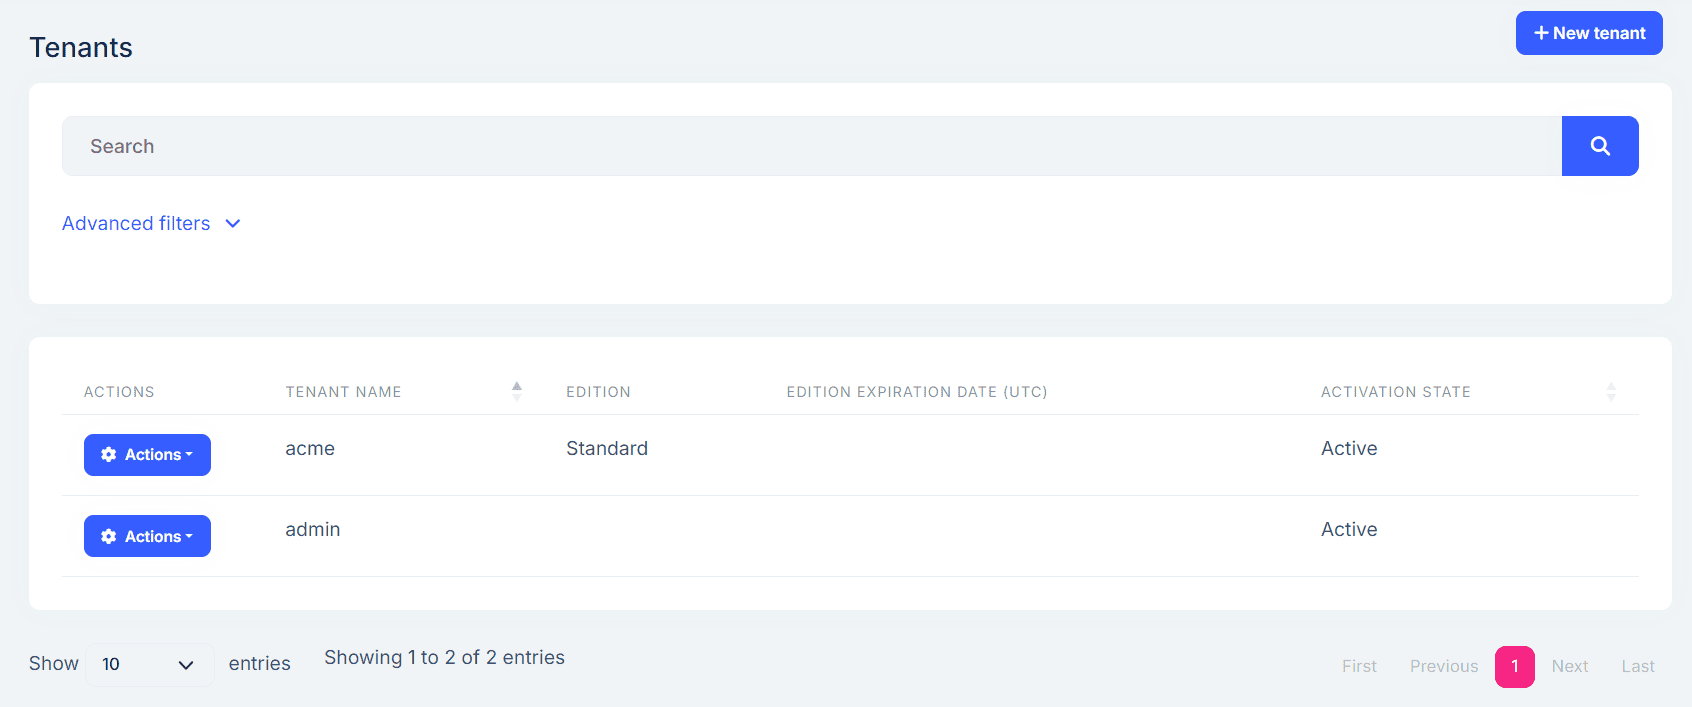
Task: Jump to the First page
Action: pyautogui.click(x=1359, y=667)
